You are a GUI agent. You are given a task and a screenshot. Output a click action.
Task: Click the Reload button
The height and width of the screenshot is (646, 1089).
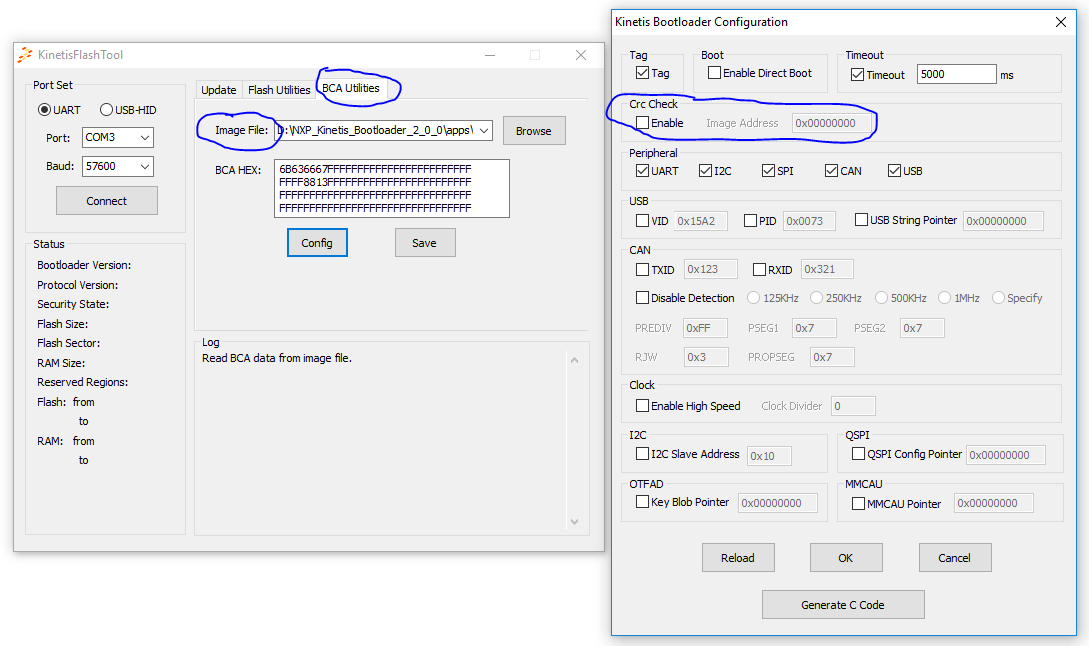coord(738,558)
